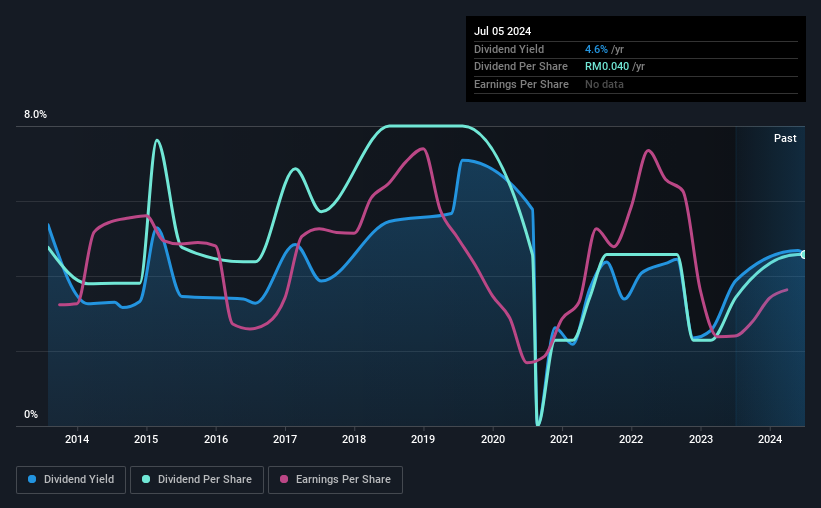Click the pink Earnings Per Share legend dot
The image size is (821, 508).
284,479
